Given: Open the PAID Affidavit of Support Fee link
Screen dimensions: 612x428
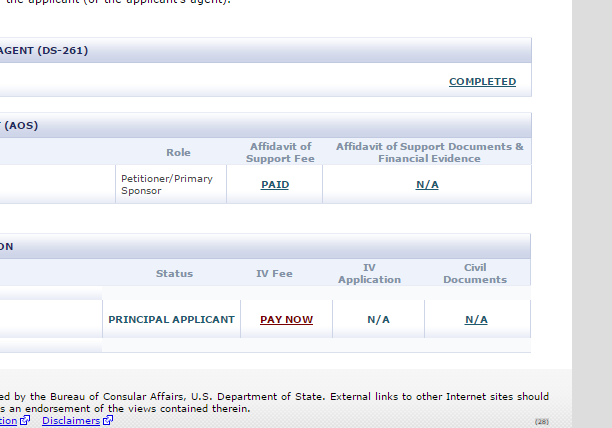Looking at the screenshot, I should [275, 185].
